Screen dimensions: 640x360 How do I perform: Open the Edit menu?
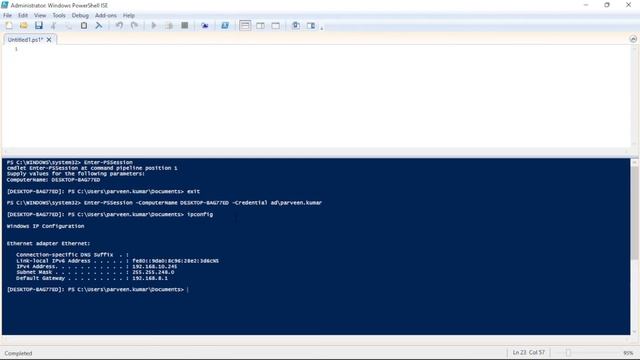click(x=23, y=15)
